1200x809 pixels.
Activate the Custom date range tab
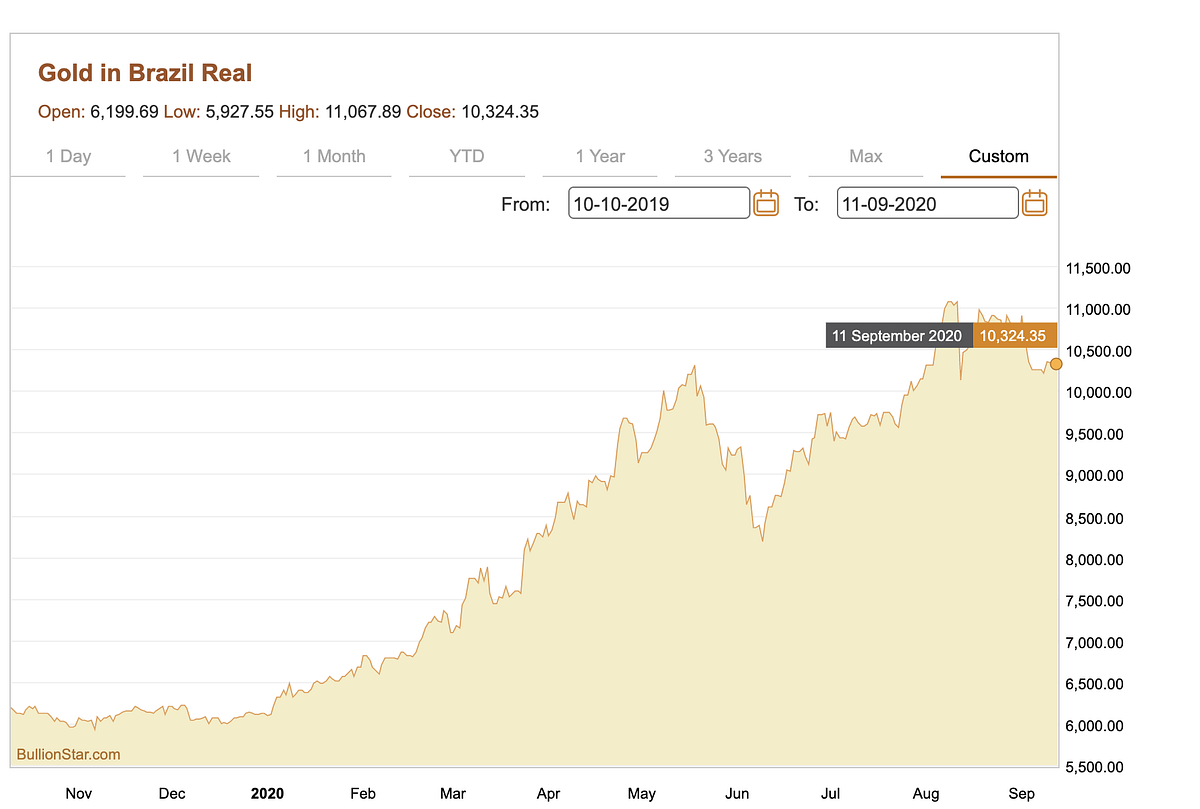click(x=998, y=156)
